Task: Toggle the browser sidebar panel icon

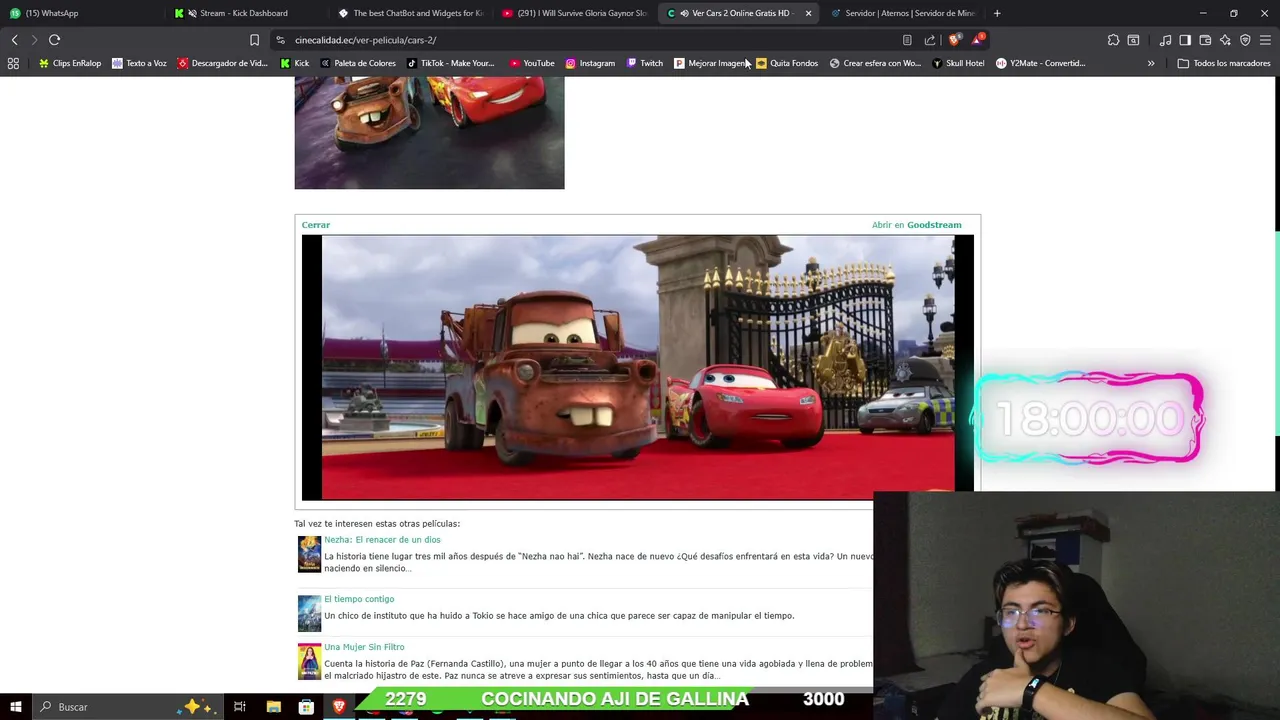Action: (x=1185, y=40)
